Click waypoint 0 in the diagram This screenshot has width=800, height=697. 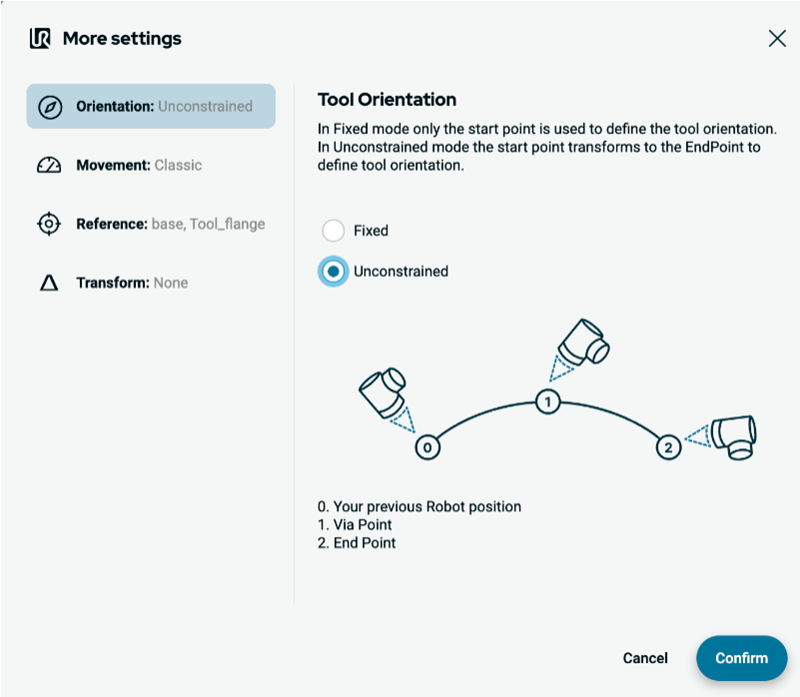click(x=427, y=448)
